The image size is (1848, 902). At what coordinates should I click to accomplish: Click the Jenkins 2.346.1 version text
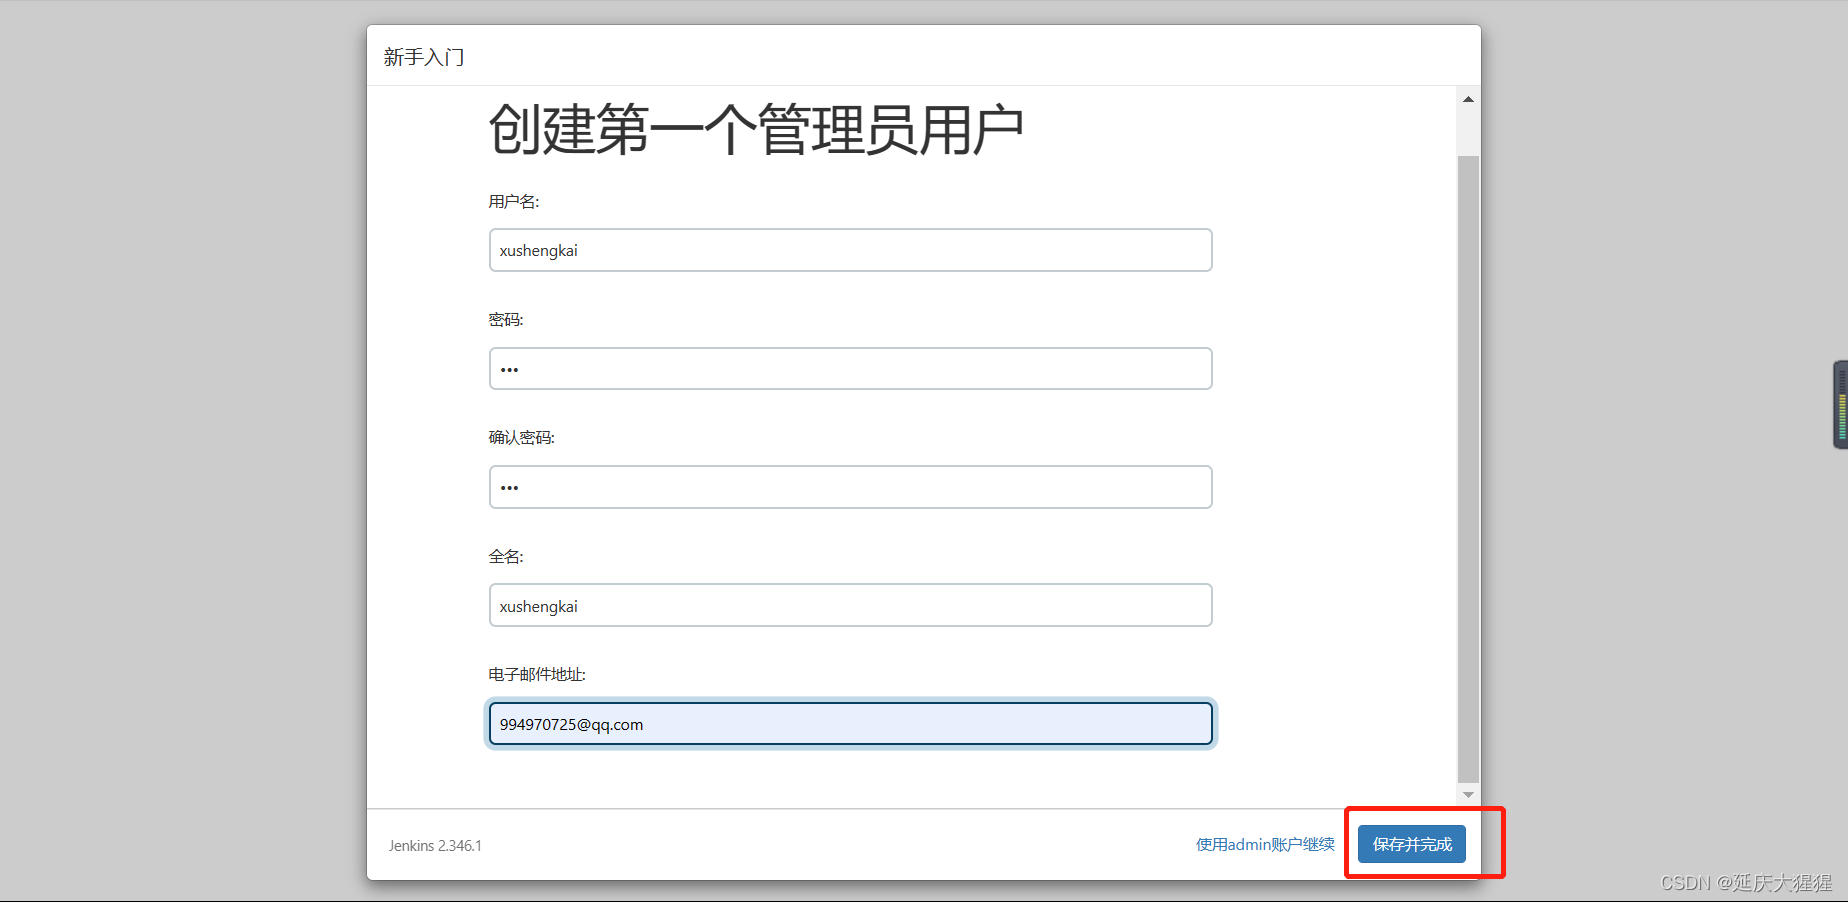tap(435, 846)
